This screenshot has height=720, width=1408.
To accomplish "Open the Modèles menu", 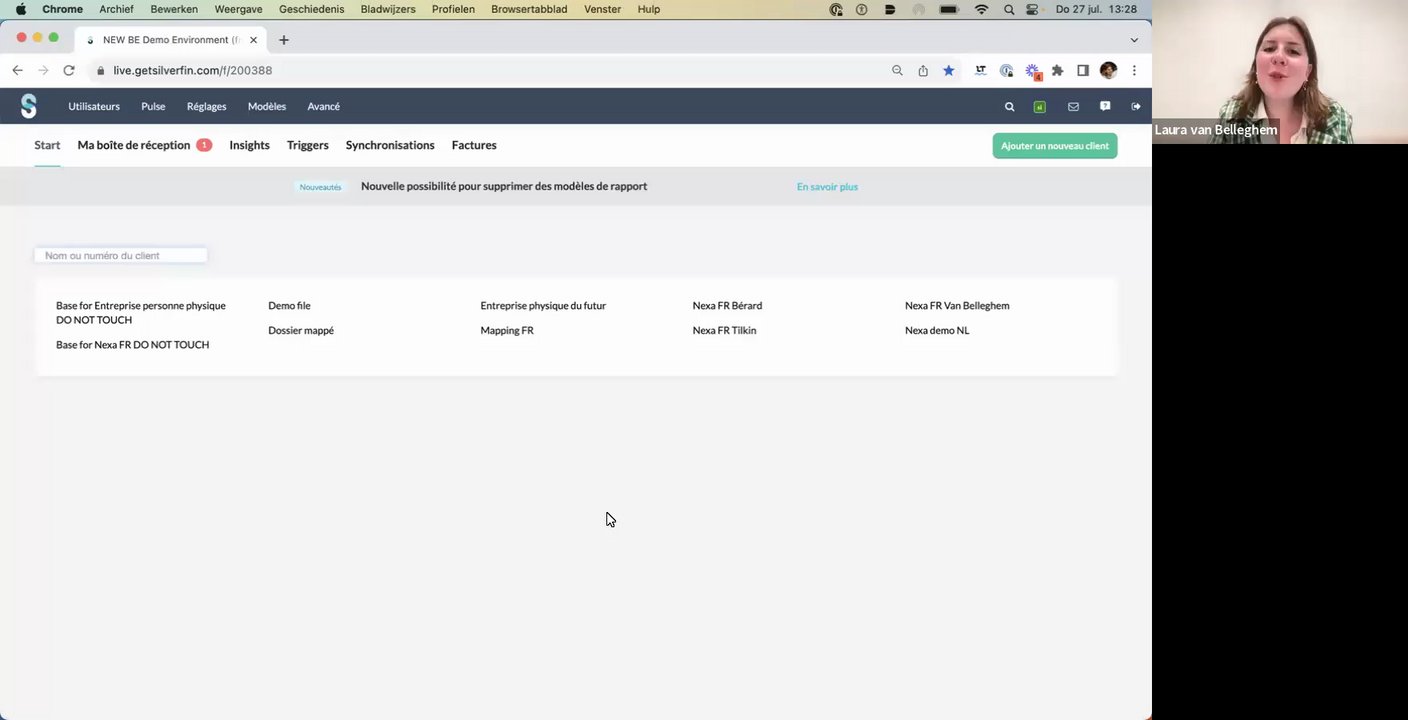I will pyautogui.click(x=267, y=106).
